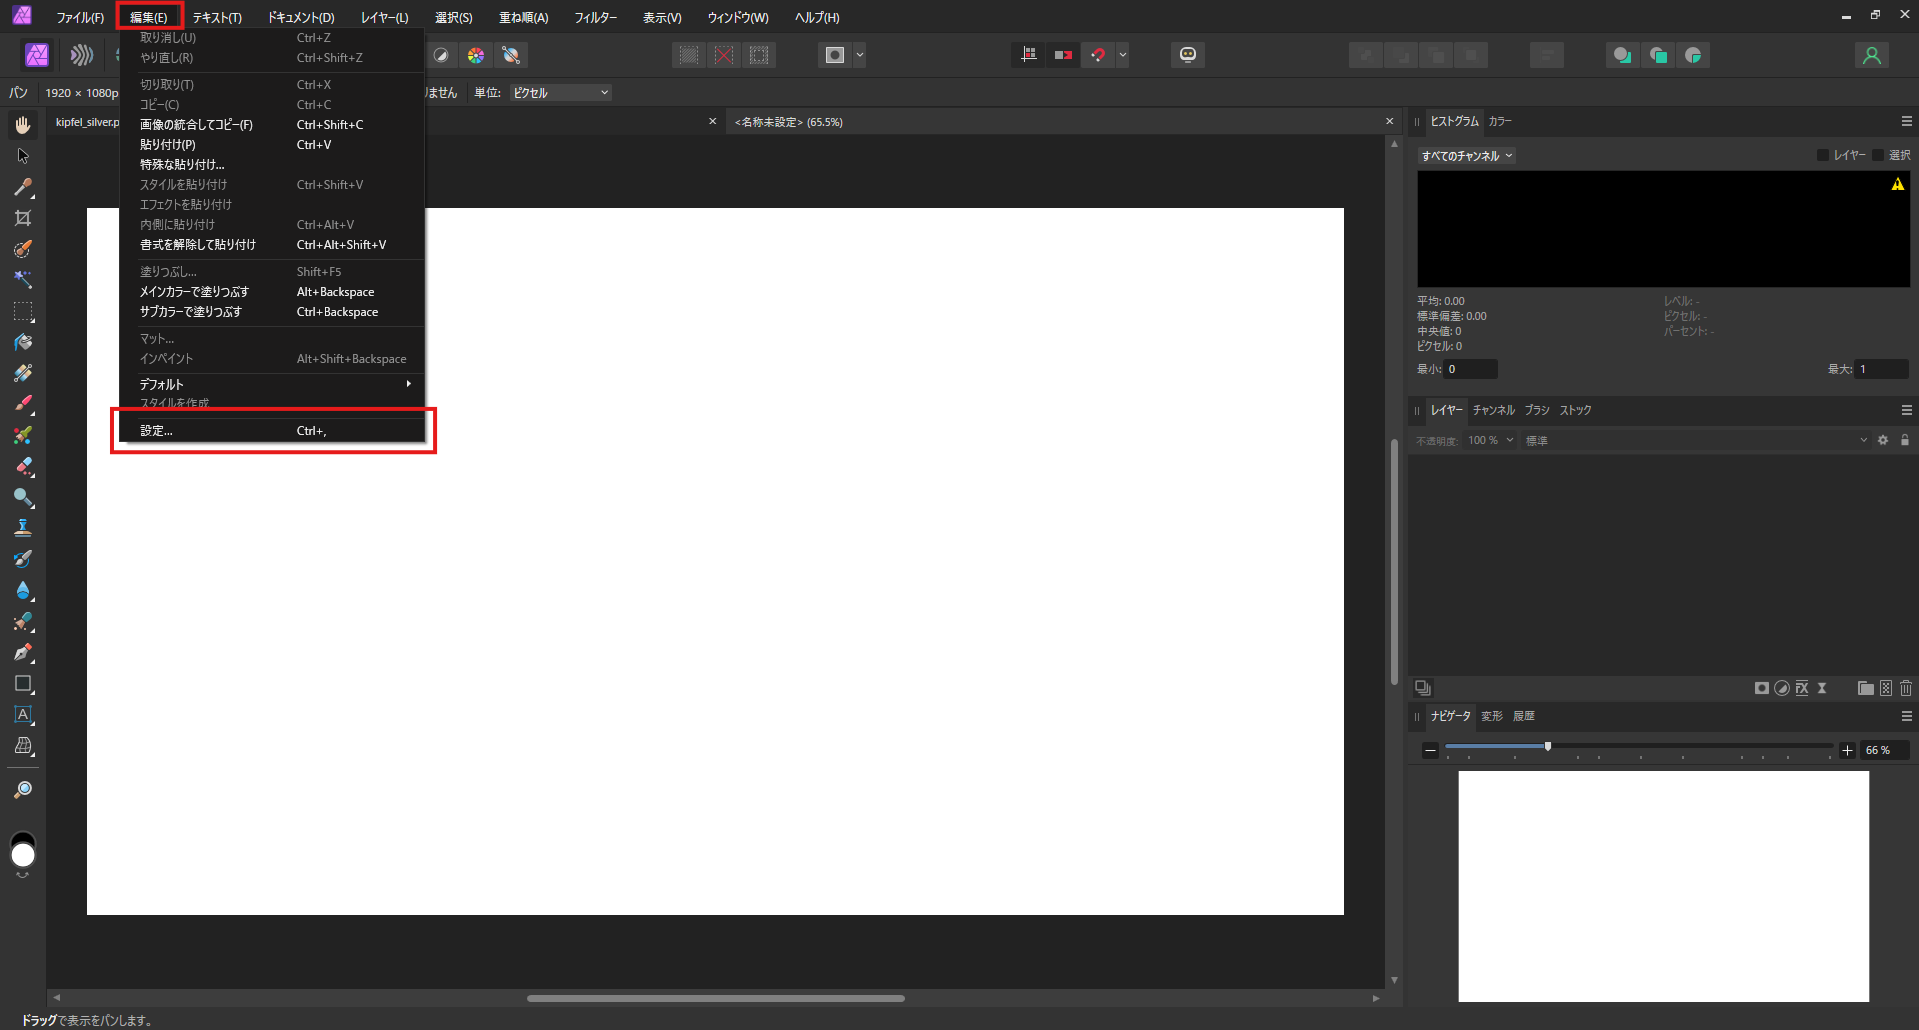The image size is (1919, 1030).
Task: Switch to the ブラシ tab
Action: (1537, 410)
